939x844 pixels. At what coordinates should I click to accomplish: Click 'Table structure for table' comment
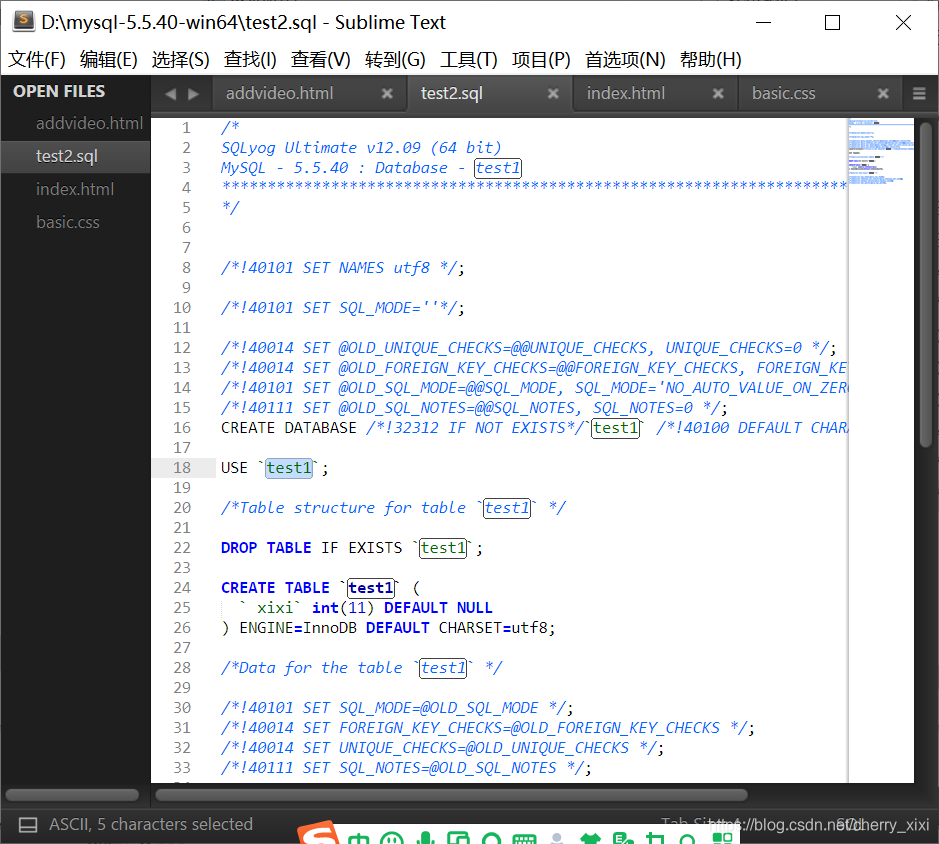tap(352, 508)
